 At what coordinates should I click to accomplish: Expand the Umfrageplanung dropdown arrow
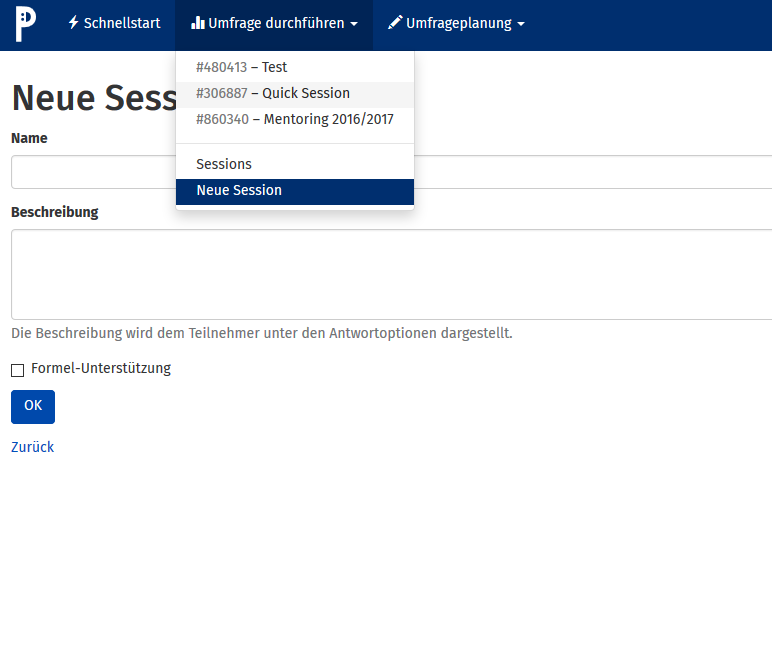[520, 24]
